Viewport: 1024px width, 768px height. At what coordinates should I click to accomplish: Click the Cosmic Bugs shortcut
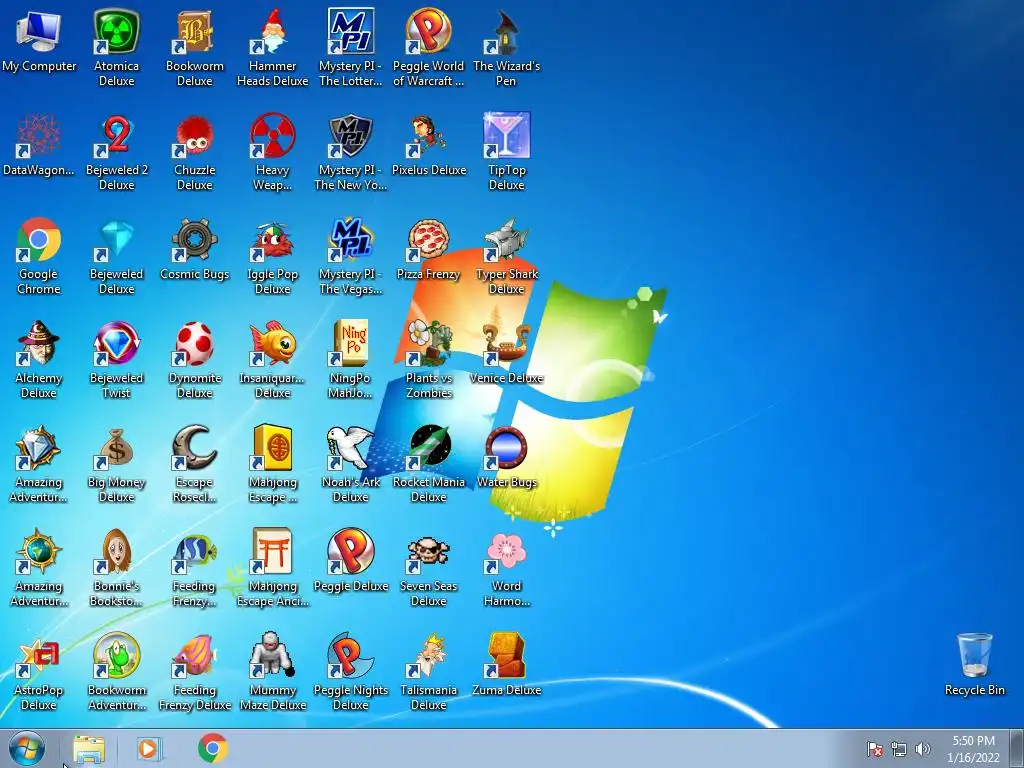coord(195,240)
